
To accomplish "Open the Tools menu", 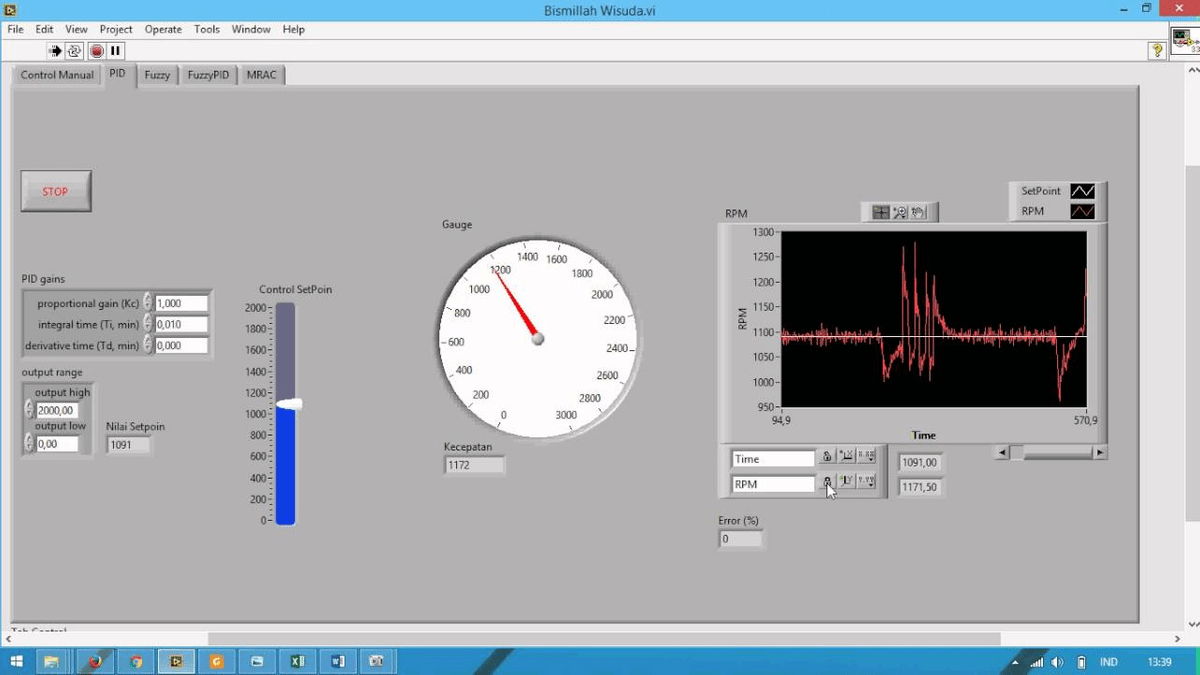I will pyautogui.click(x=207, y=29).
